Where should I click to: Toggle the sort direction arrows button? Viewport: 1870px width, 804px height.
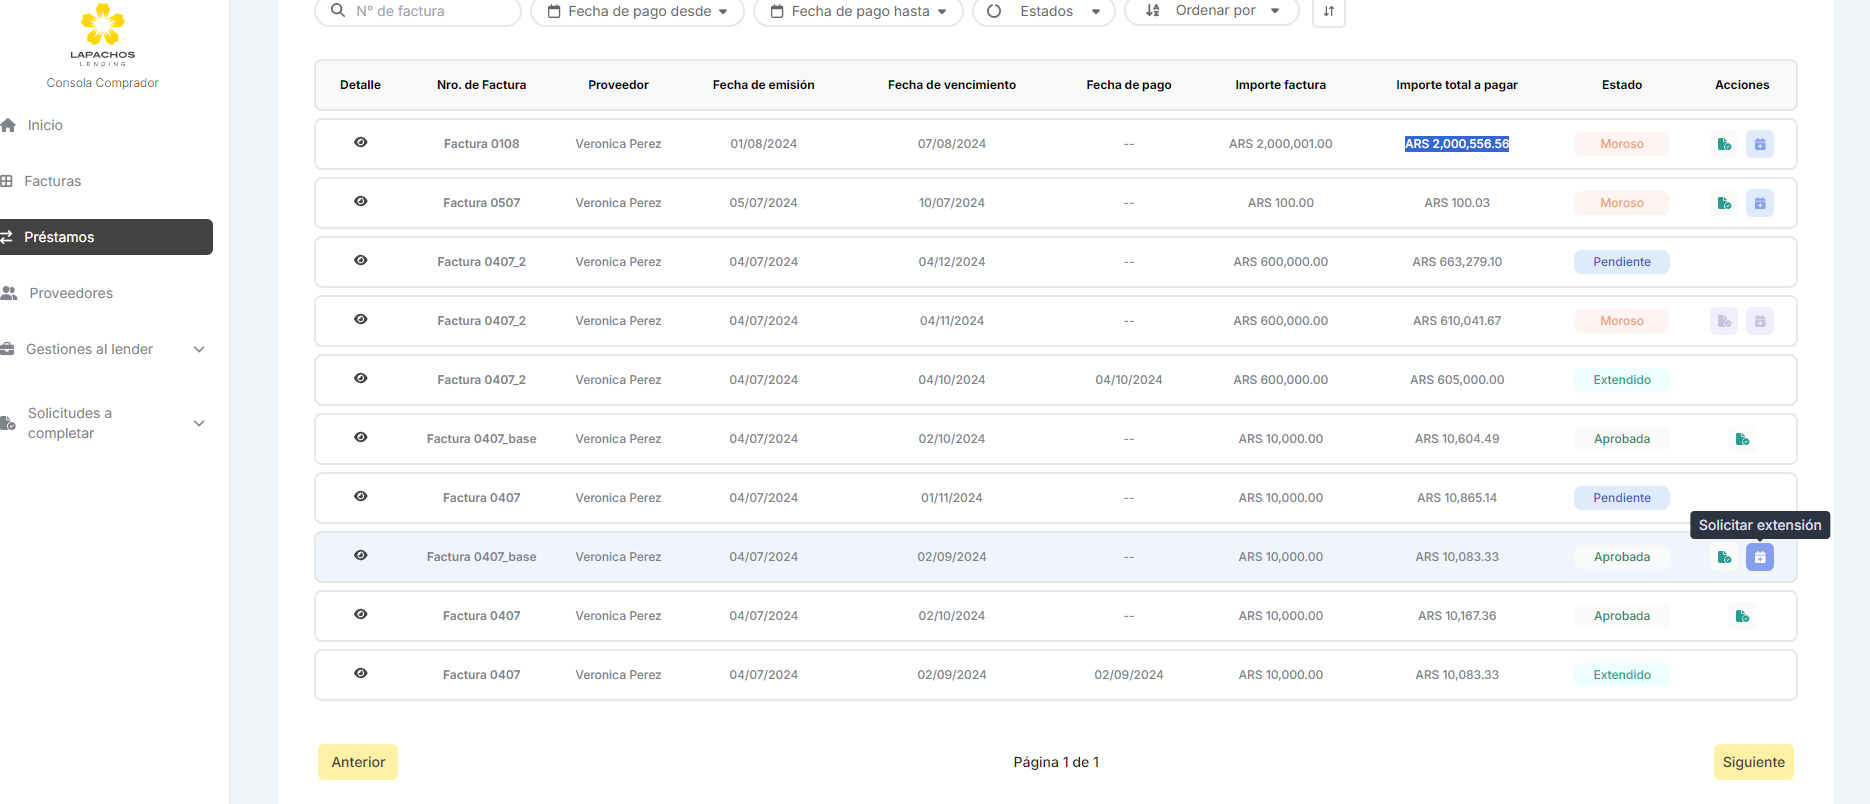(1328, 11)
